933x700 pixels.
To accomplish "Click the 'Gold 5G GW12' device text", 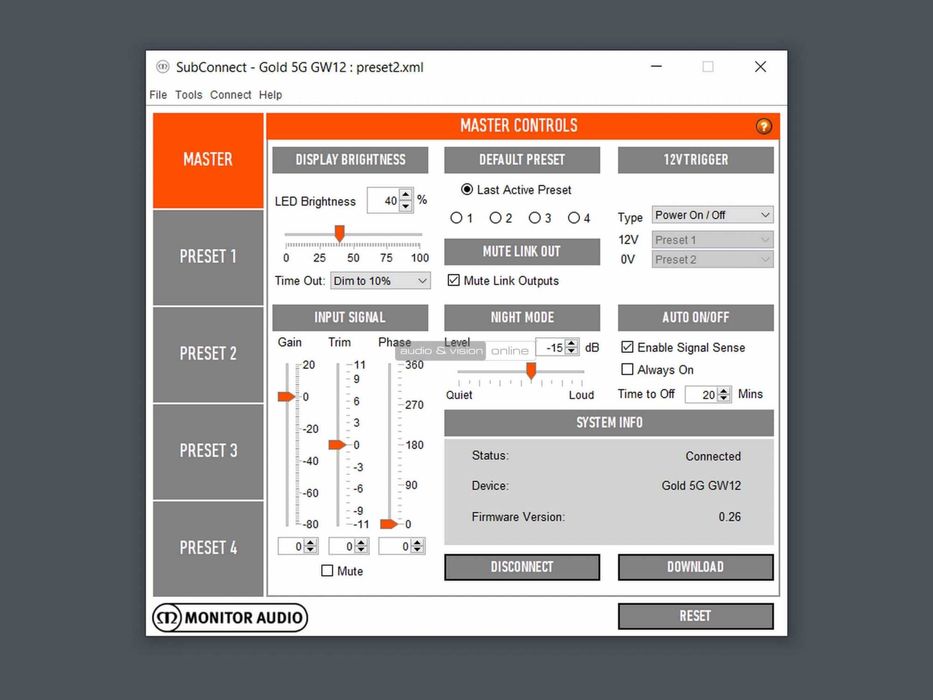I will [701, 486].
